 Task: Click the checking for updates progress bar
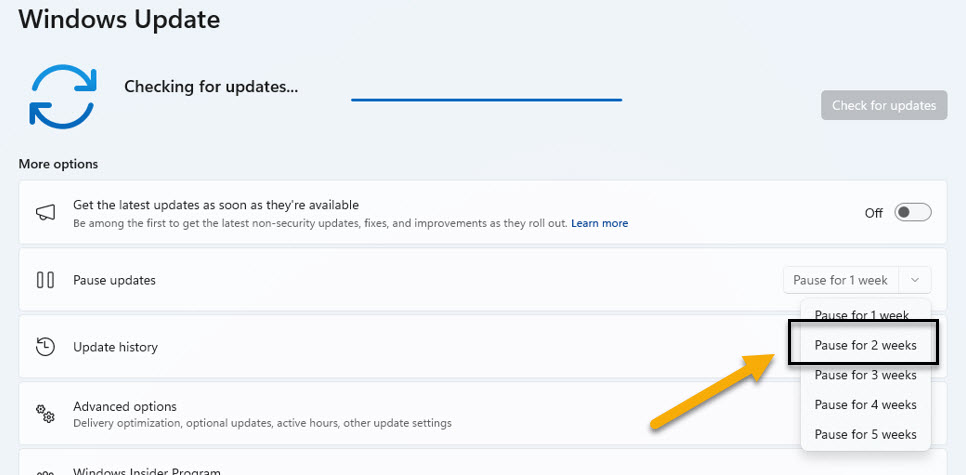[x=486, y=100]
